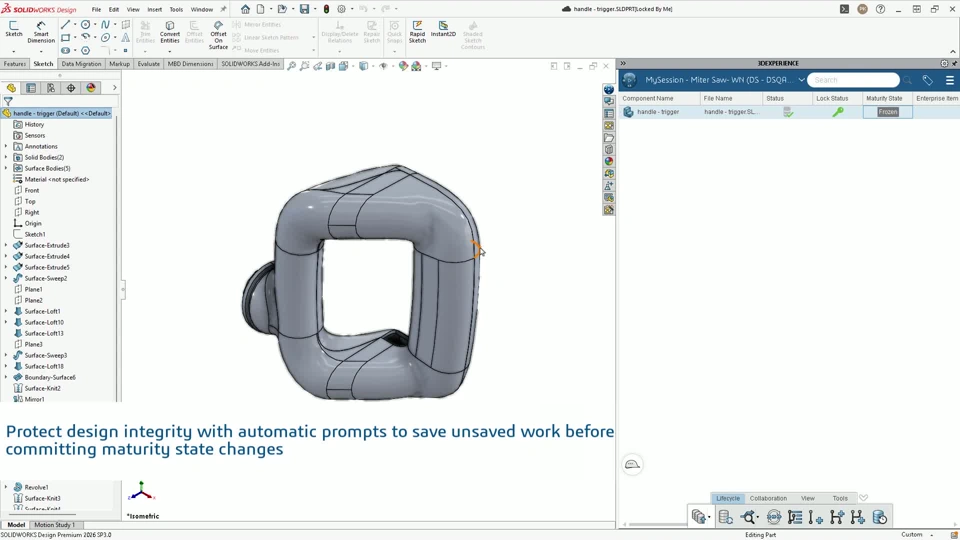Open the ConfigurationManager tab icon

[51, 88]
